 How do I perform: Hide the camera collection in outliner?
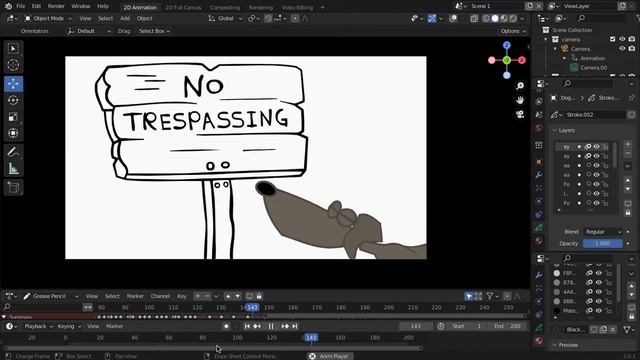tap(622, 39)
